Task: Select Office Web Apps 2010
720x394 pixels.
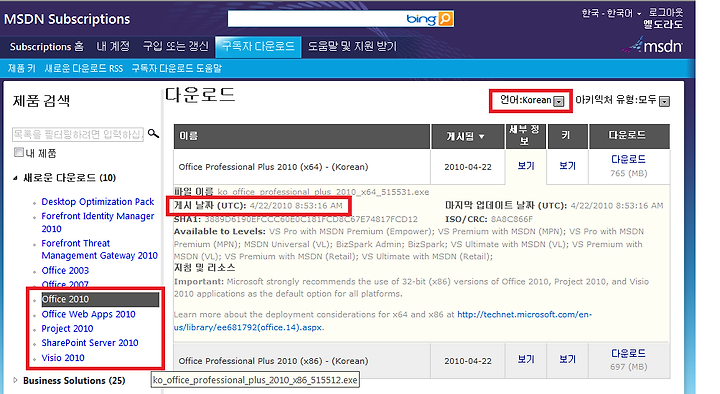Action: pyautogui.click(x=89, y=314)
